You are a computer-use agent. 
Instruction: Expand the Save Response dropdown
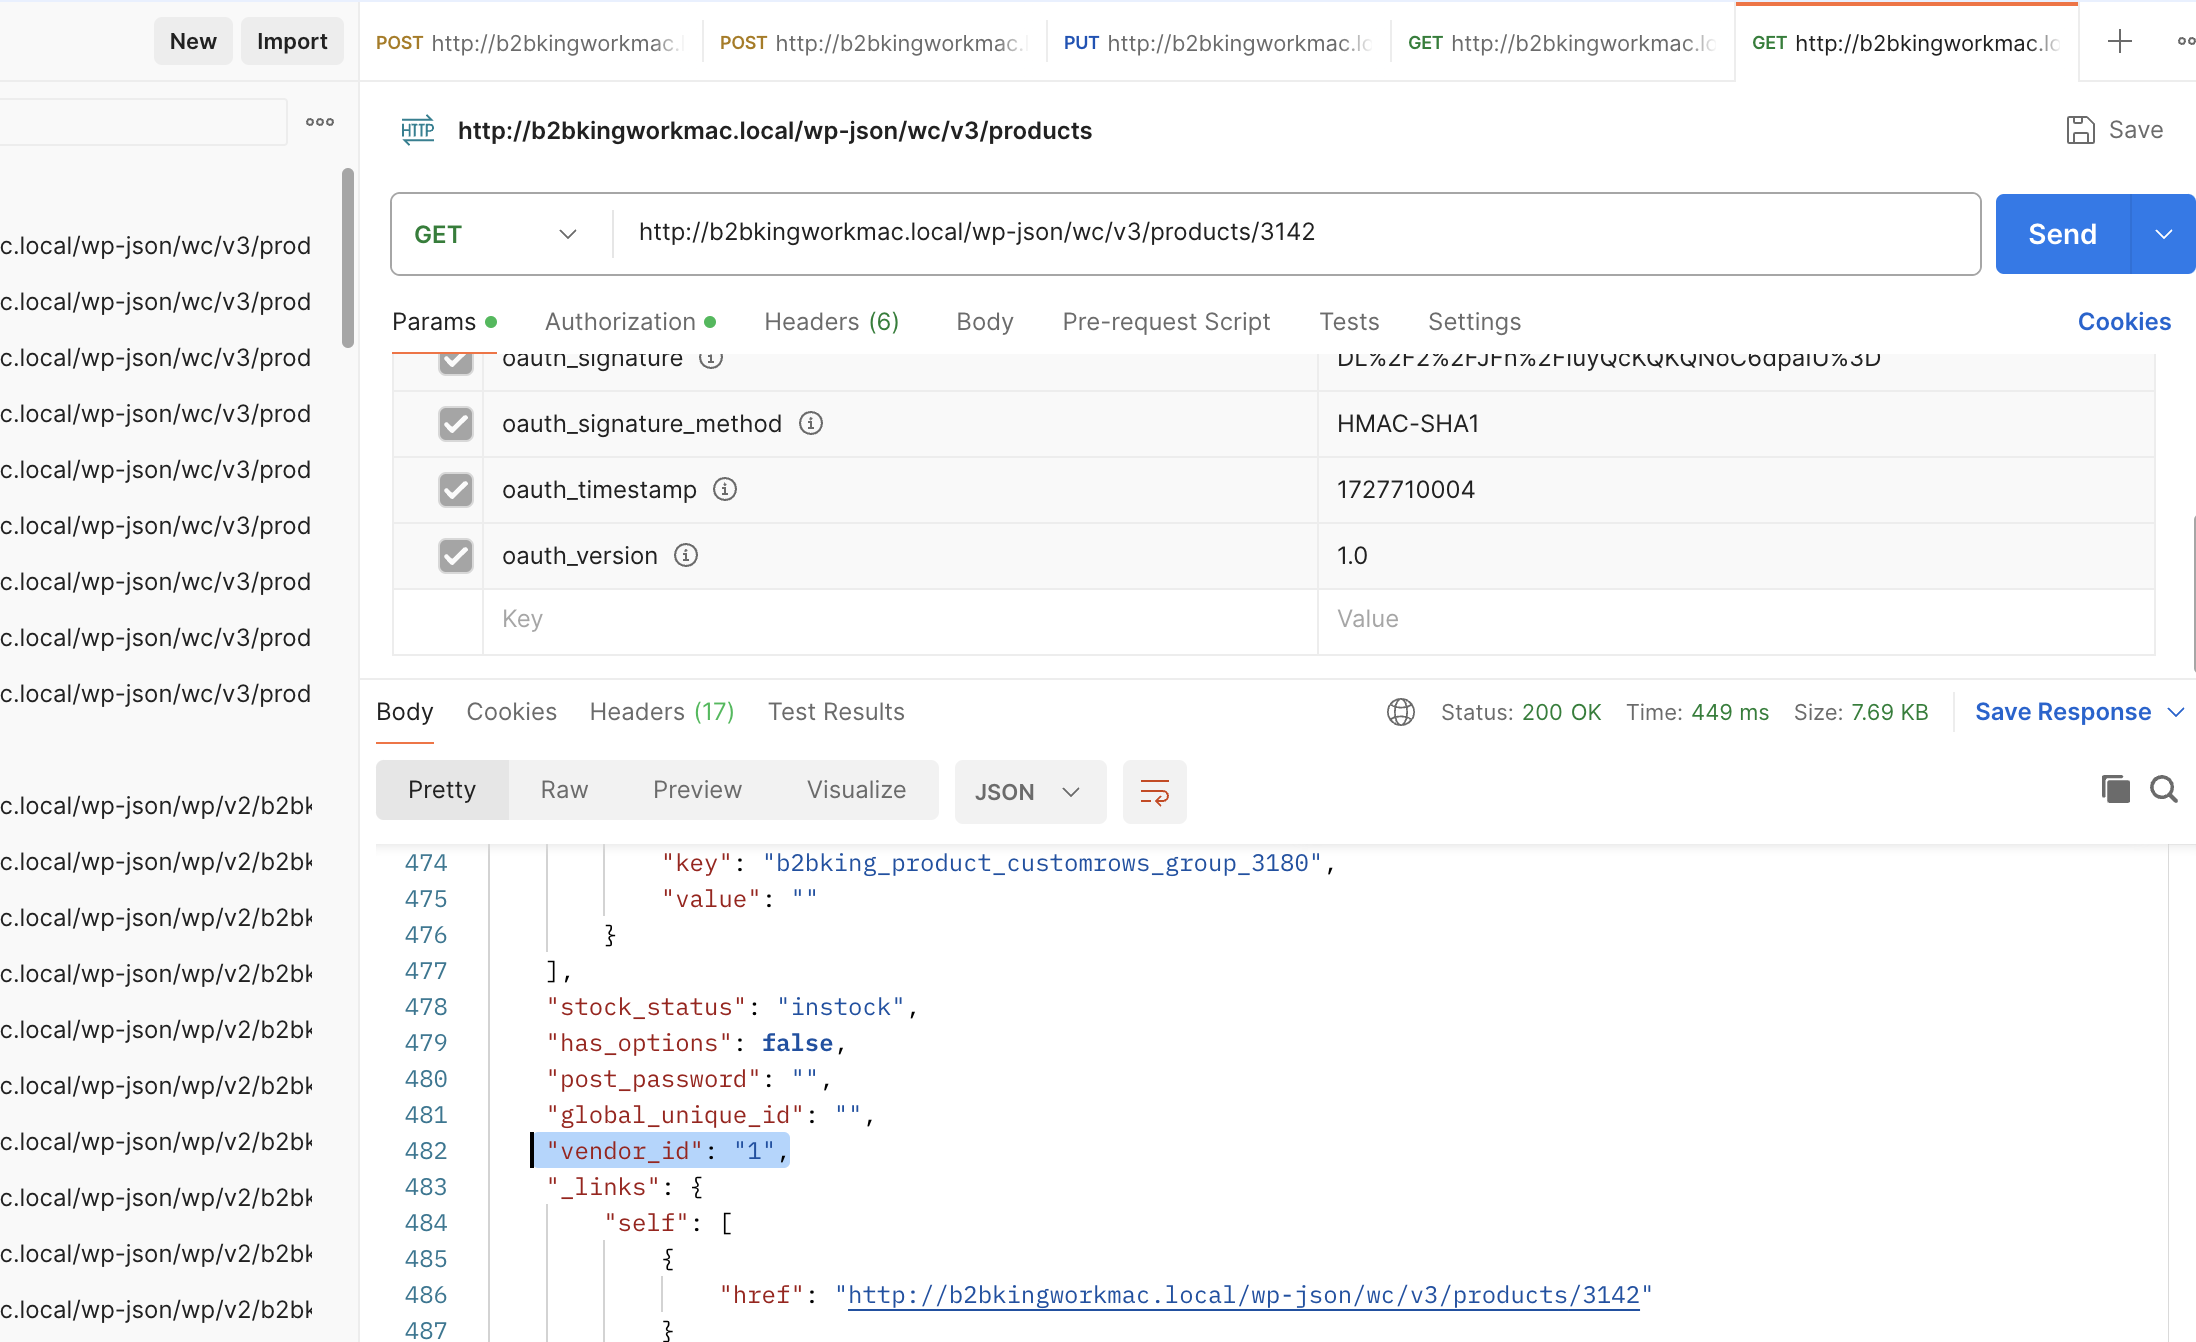pos(2176,712)
